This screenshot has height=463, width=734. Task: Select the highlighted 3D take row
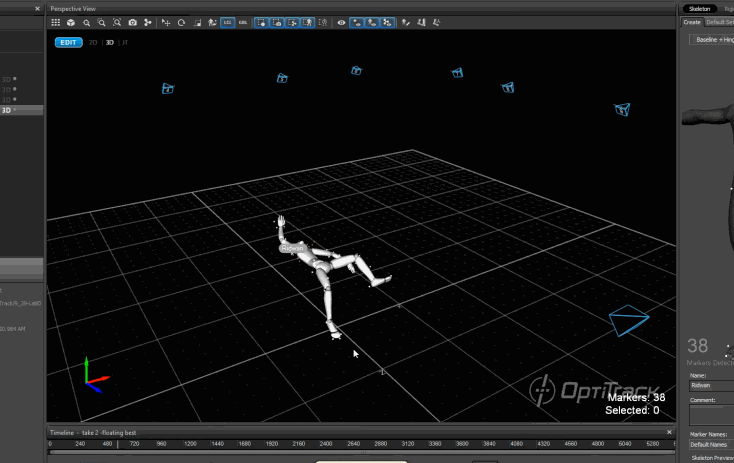click(x=22, y=110)
